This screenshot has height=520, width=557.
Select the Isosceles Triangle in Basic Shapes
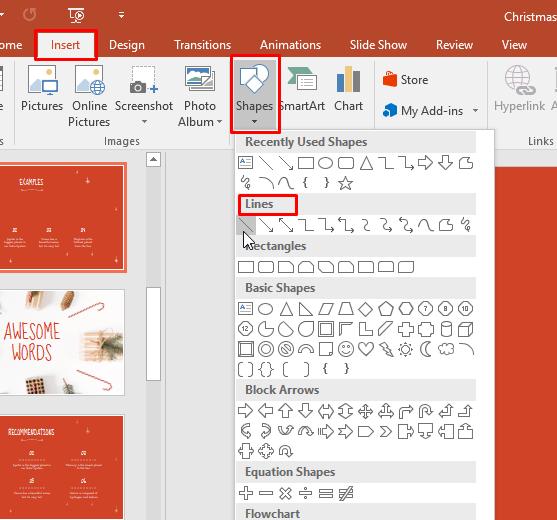click(x=286, y=309)
